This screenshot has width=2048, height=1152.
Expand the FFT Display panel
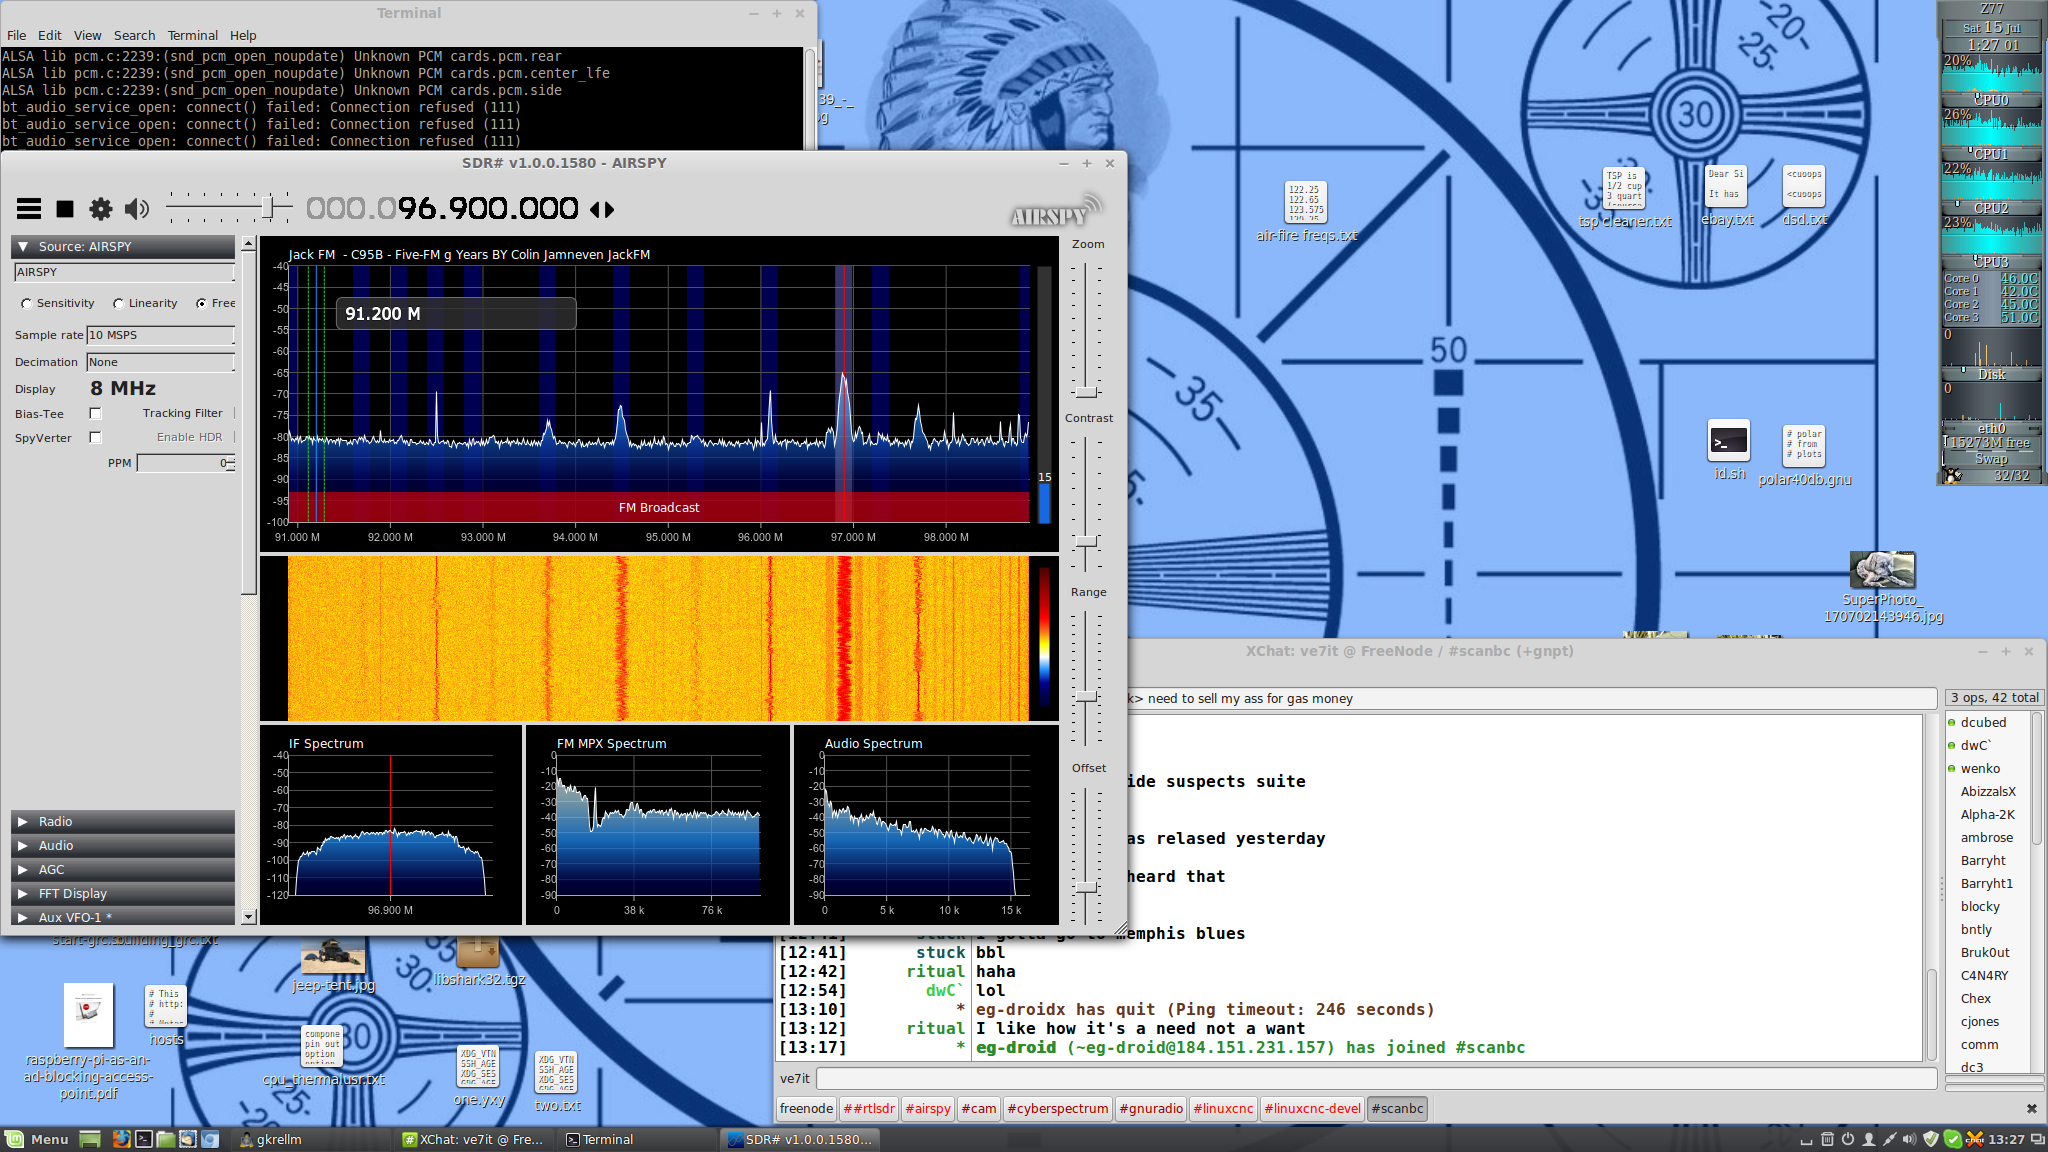click(x=122, y=893)
